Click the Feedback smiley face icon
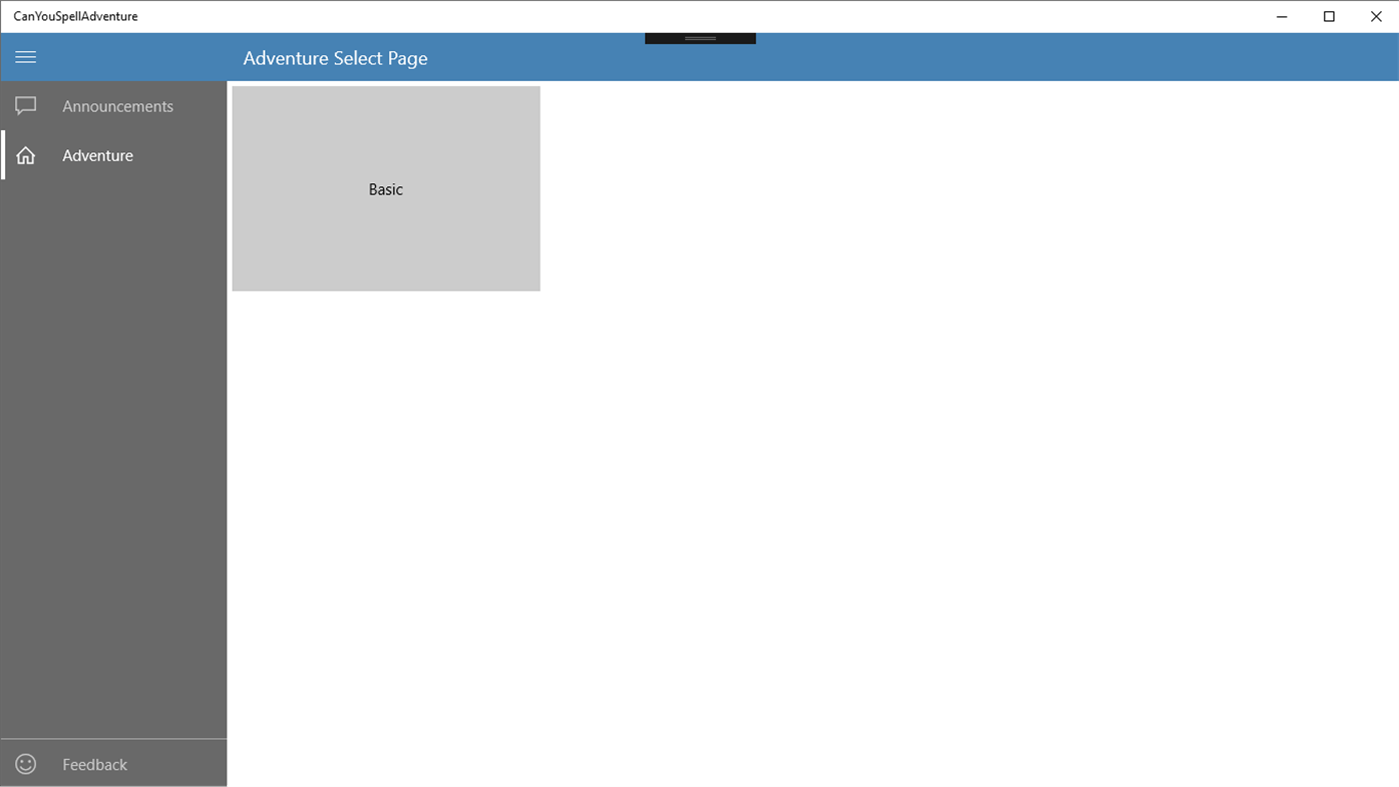 click(25, 763)
